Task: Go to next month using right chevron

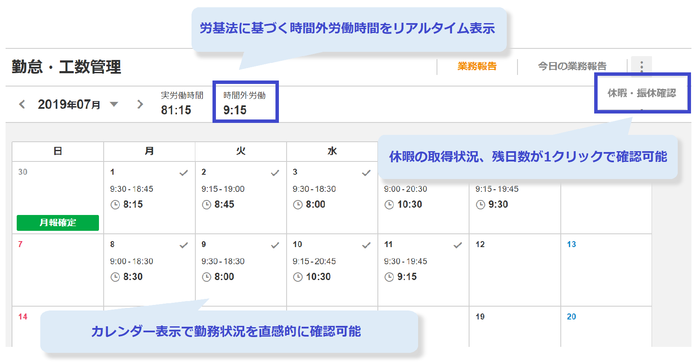Action: tap(140, 105)
